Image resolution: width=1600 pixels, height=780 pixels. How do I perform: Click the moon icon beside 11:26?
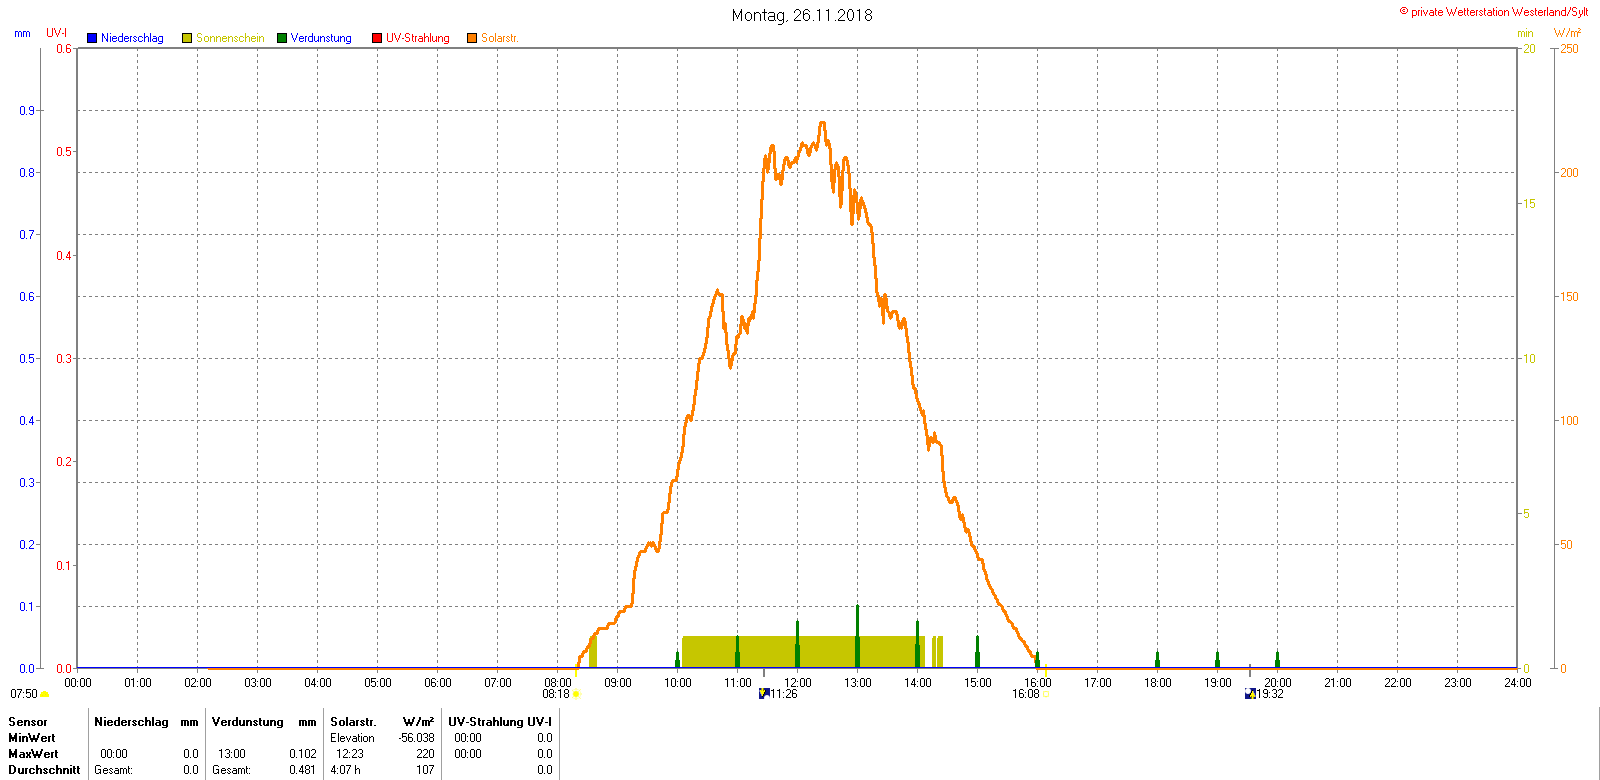coord(764,693)
